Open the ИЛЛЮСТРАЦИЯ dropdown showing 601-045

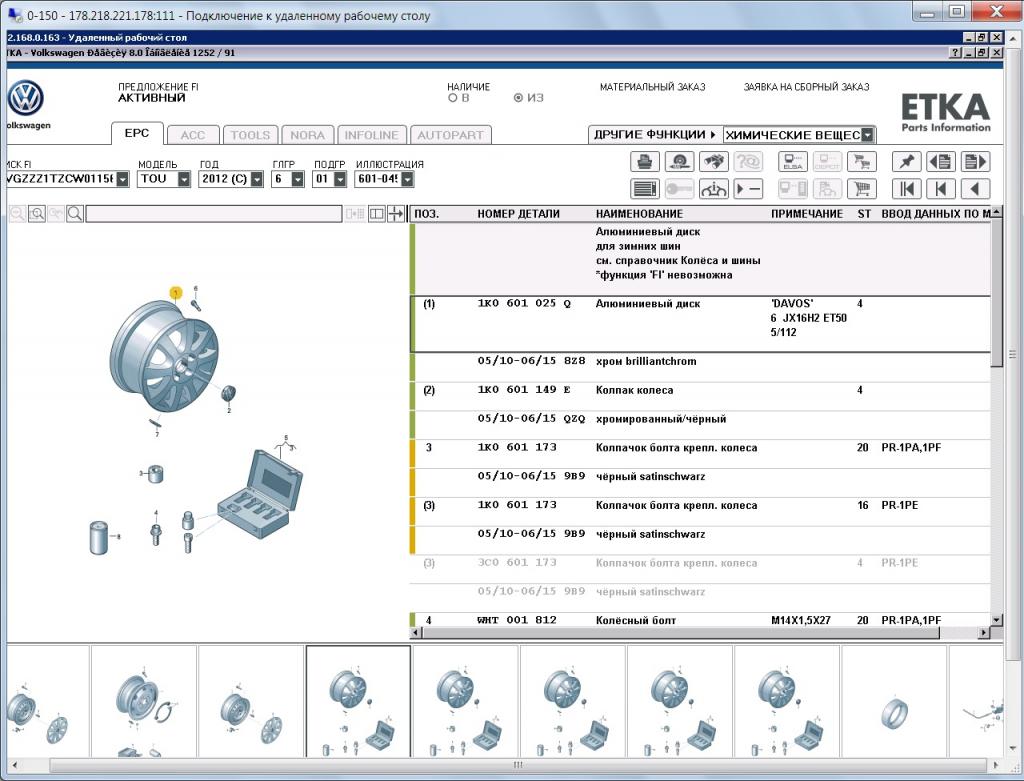click(x=407, y=179)
